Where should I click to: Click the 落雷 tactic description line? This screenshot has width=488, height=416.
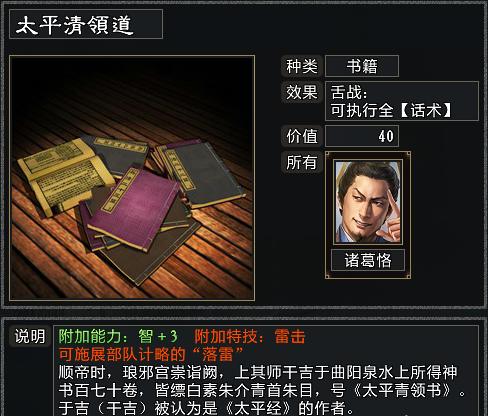(152, 354)
